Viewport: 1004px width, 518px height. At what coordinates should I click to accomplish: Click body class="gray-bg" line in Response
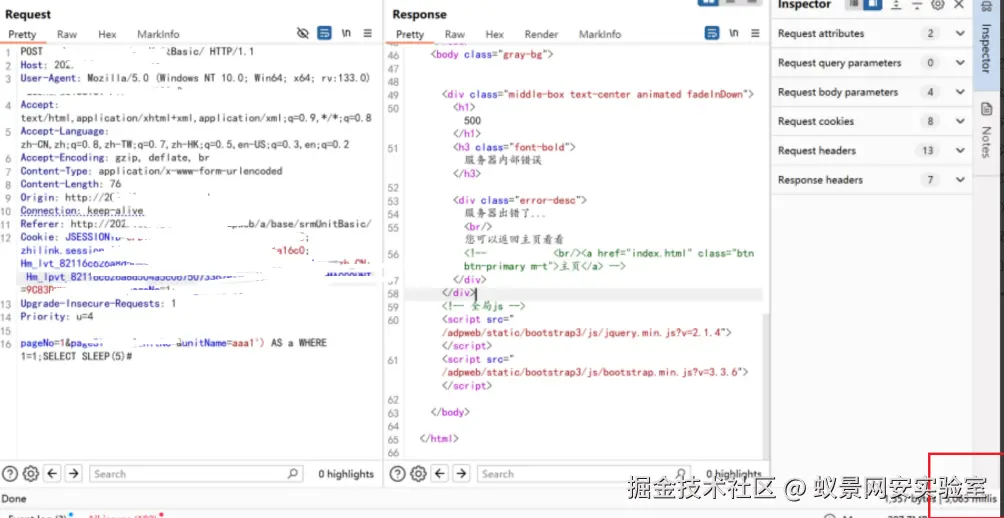tap(492, 54)
